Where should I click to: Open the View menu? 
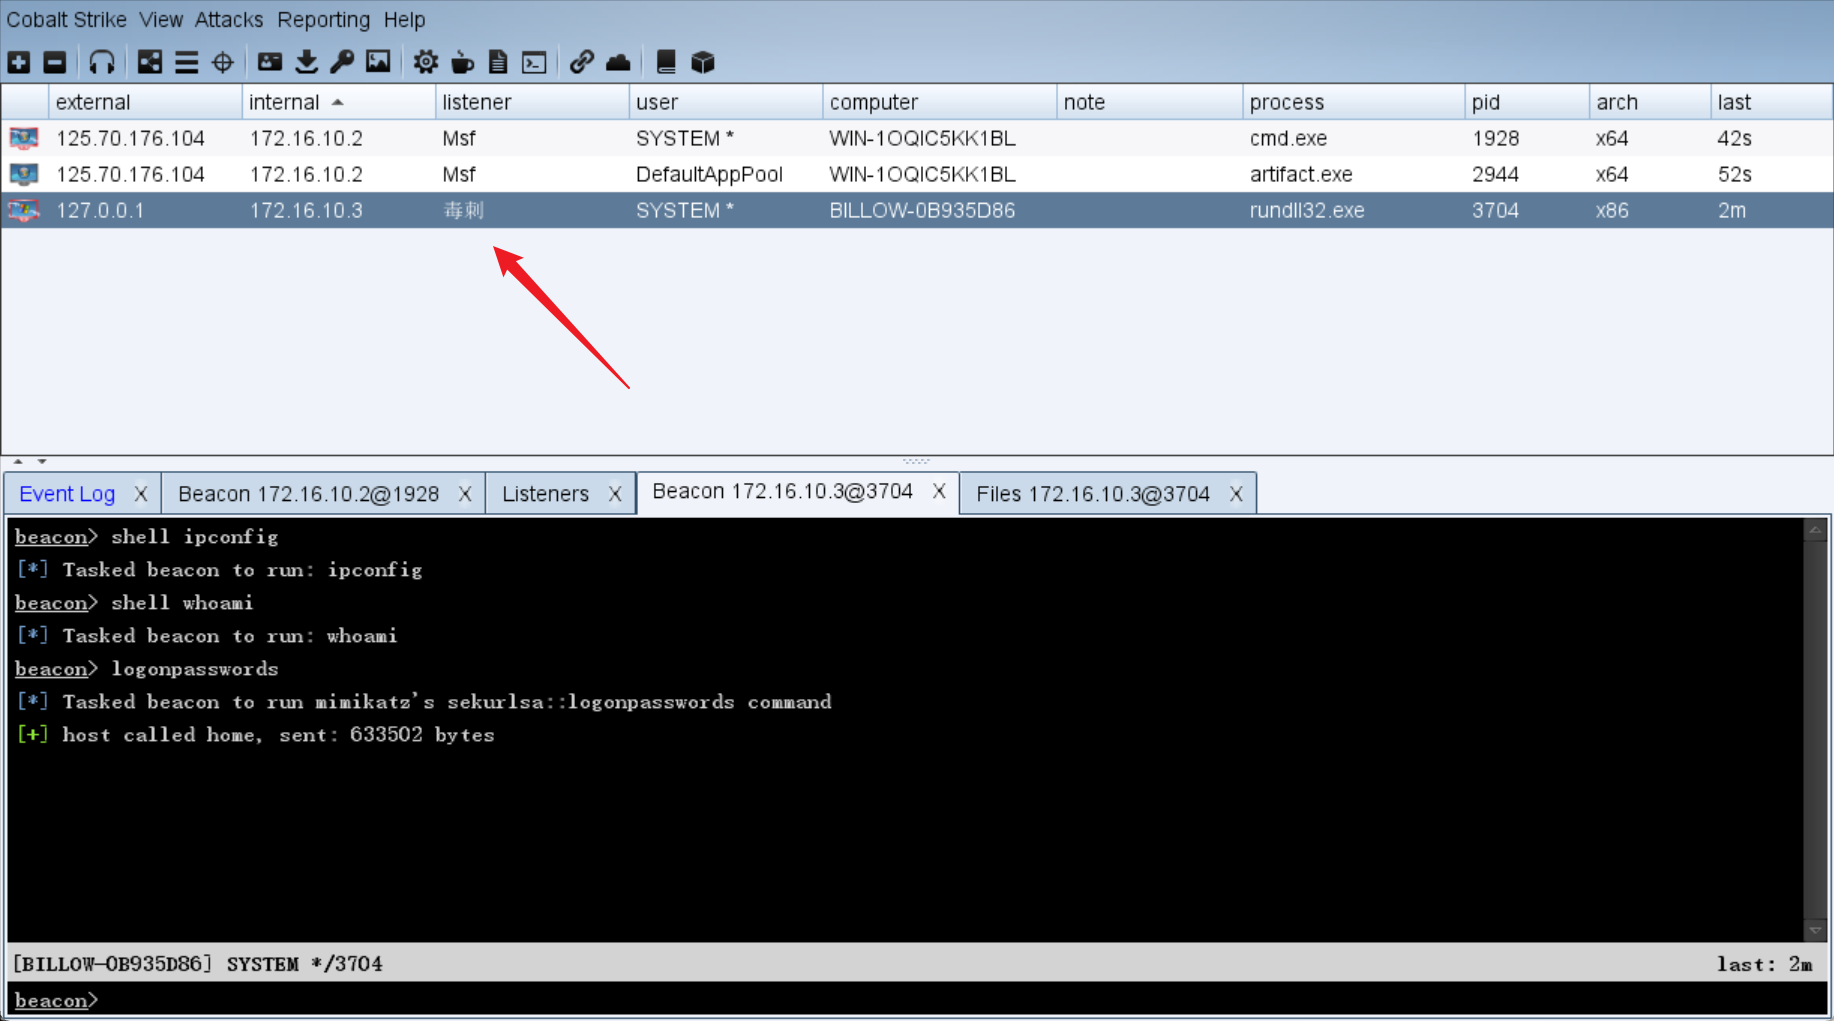pos(161,19)
